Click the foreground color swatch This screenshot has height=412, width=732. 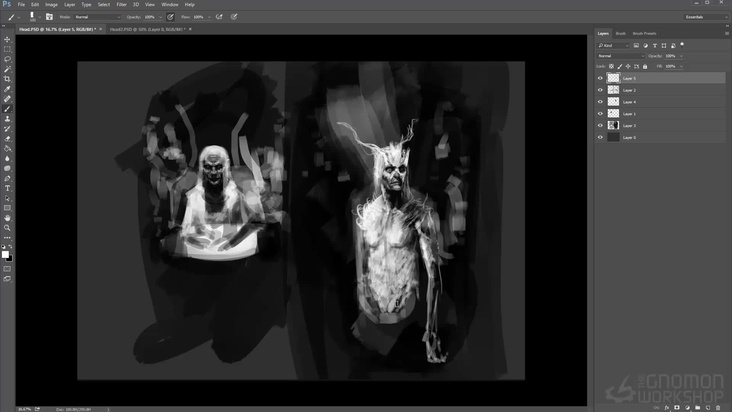5,254
